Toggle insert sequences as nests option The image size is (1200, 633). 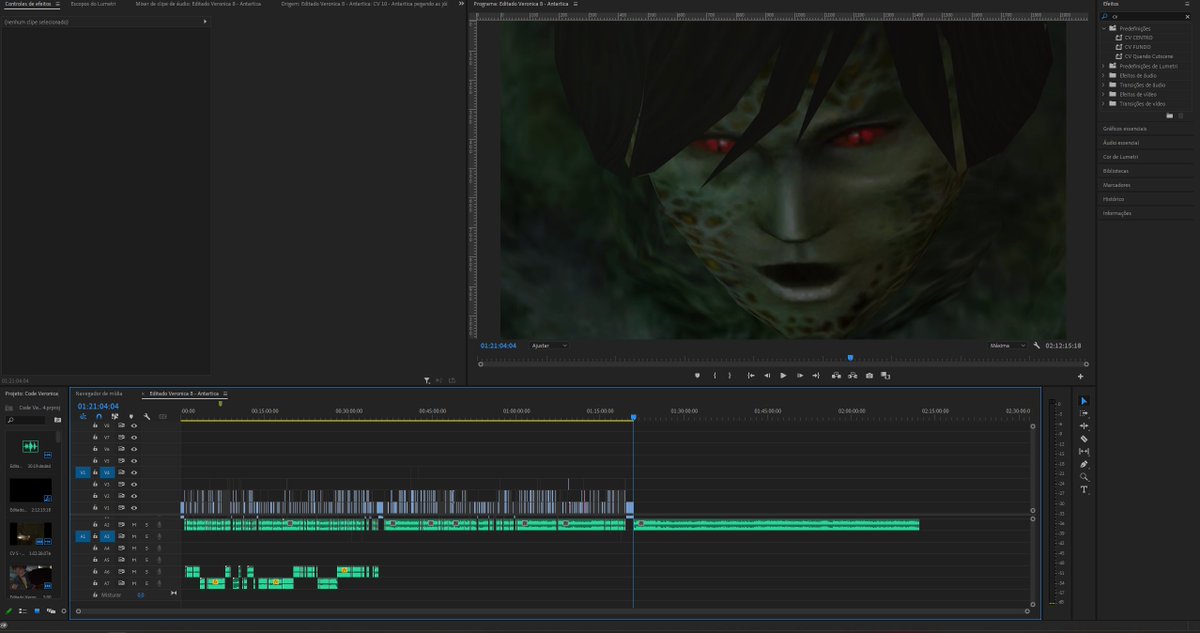click(x=83, y=416)
